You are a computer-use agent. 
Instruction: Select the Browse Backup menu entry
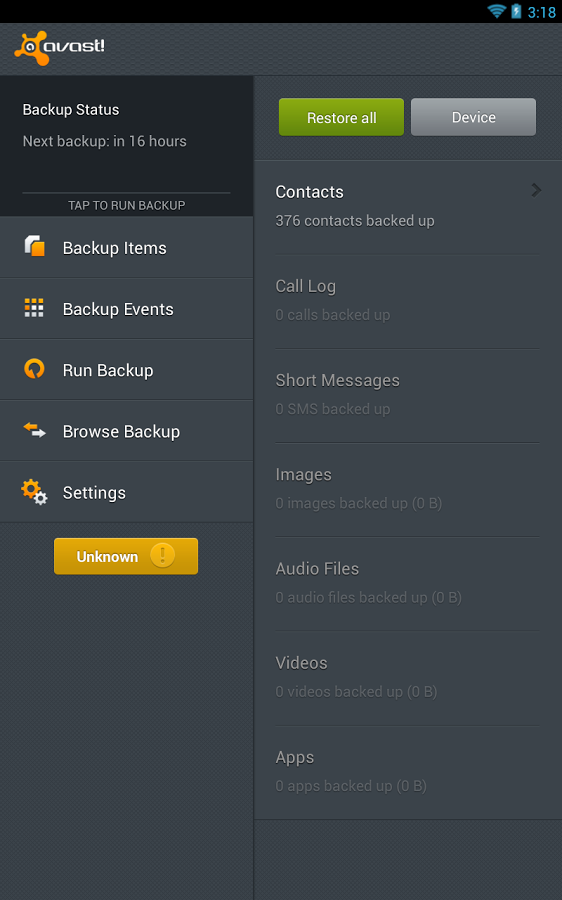tap(126, 431)
